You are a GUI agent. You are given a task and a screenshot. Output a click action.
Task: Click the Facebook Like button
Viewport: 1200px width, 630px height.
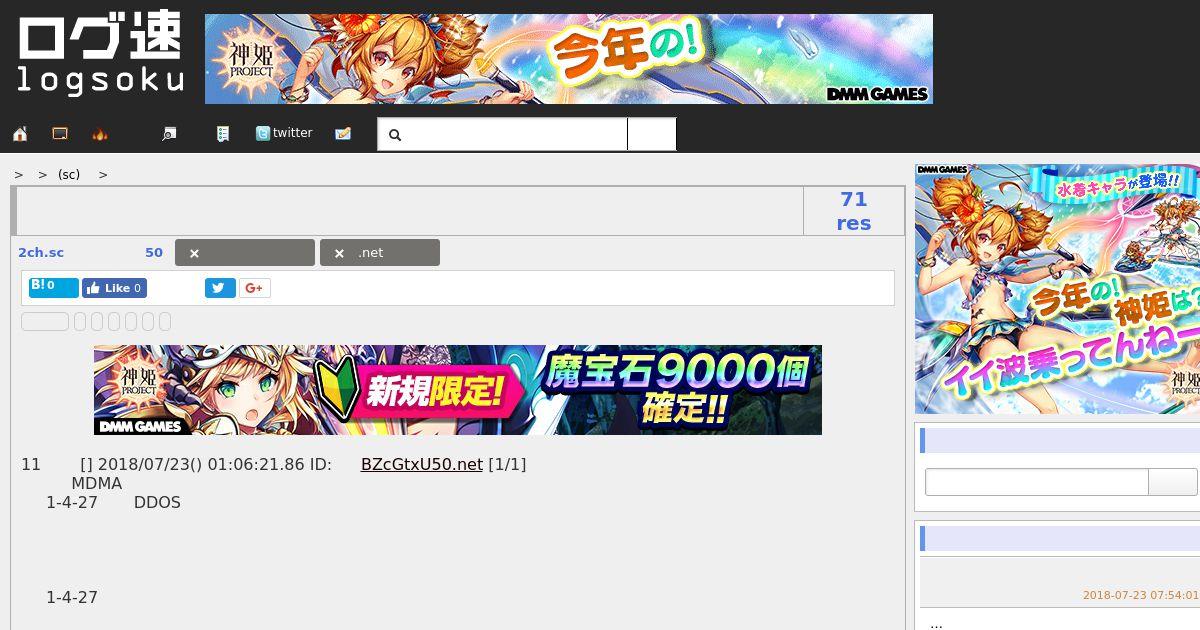115,288
